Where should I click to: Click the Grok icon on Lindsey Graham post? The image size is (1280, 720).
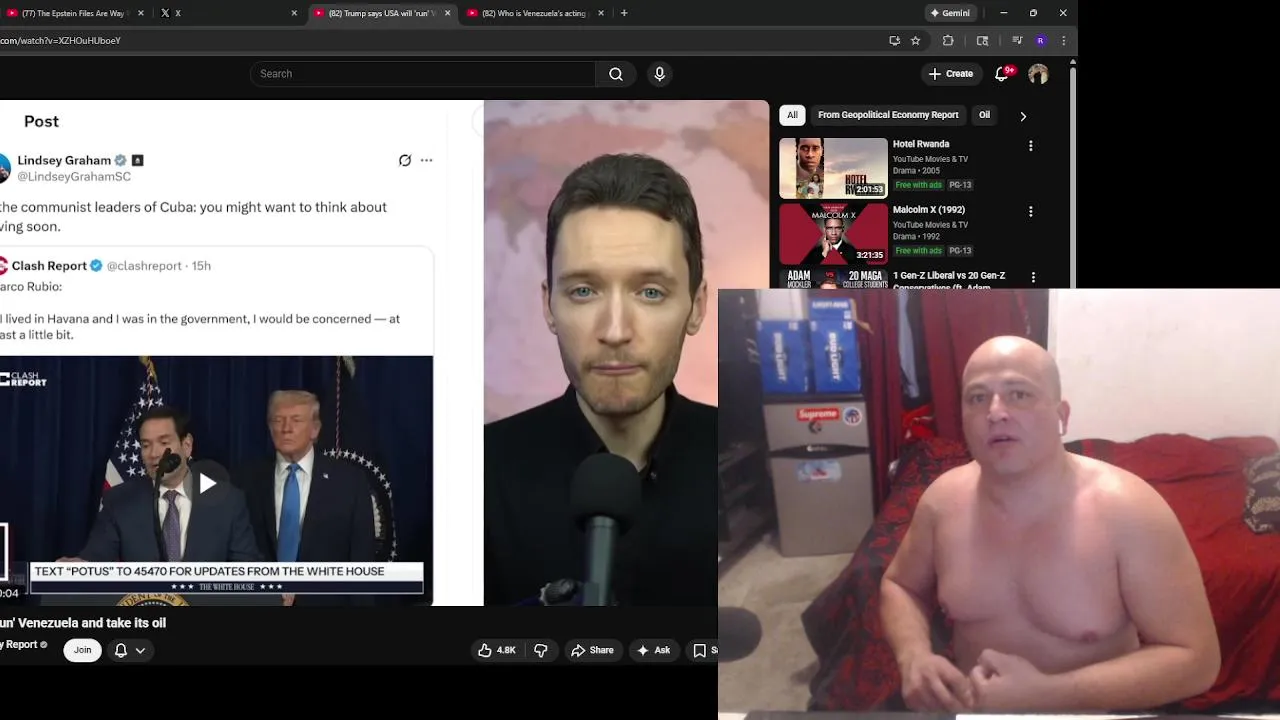click(405, 160)
